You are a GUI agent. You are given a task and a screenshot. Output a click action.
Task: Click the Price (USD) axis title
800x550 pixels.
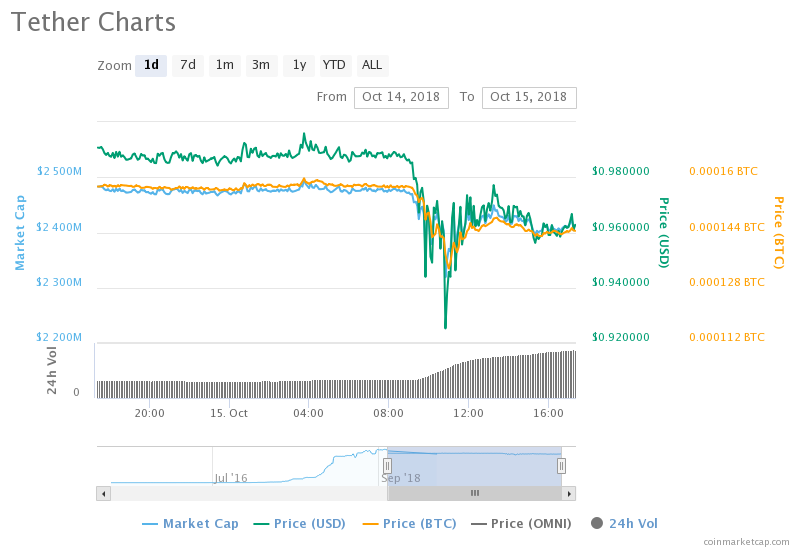pyautogui.click(x=663, y=233)
